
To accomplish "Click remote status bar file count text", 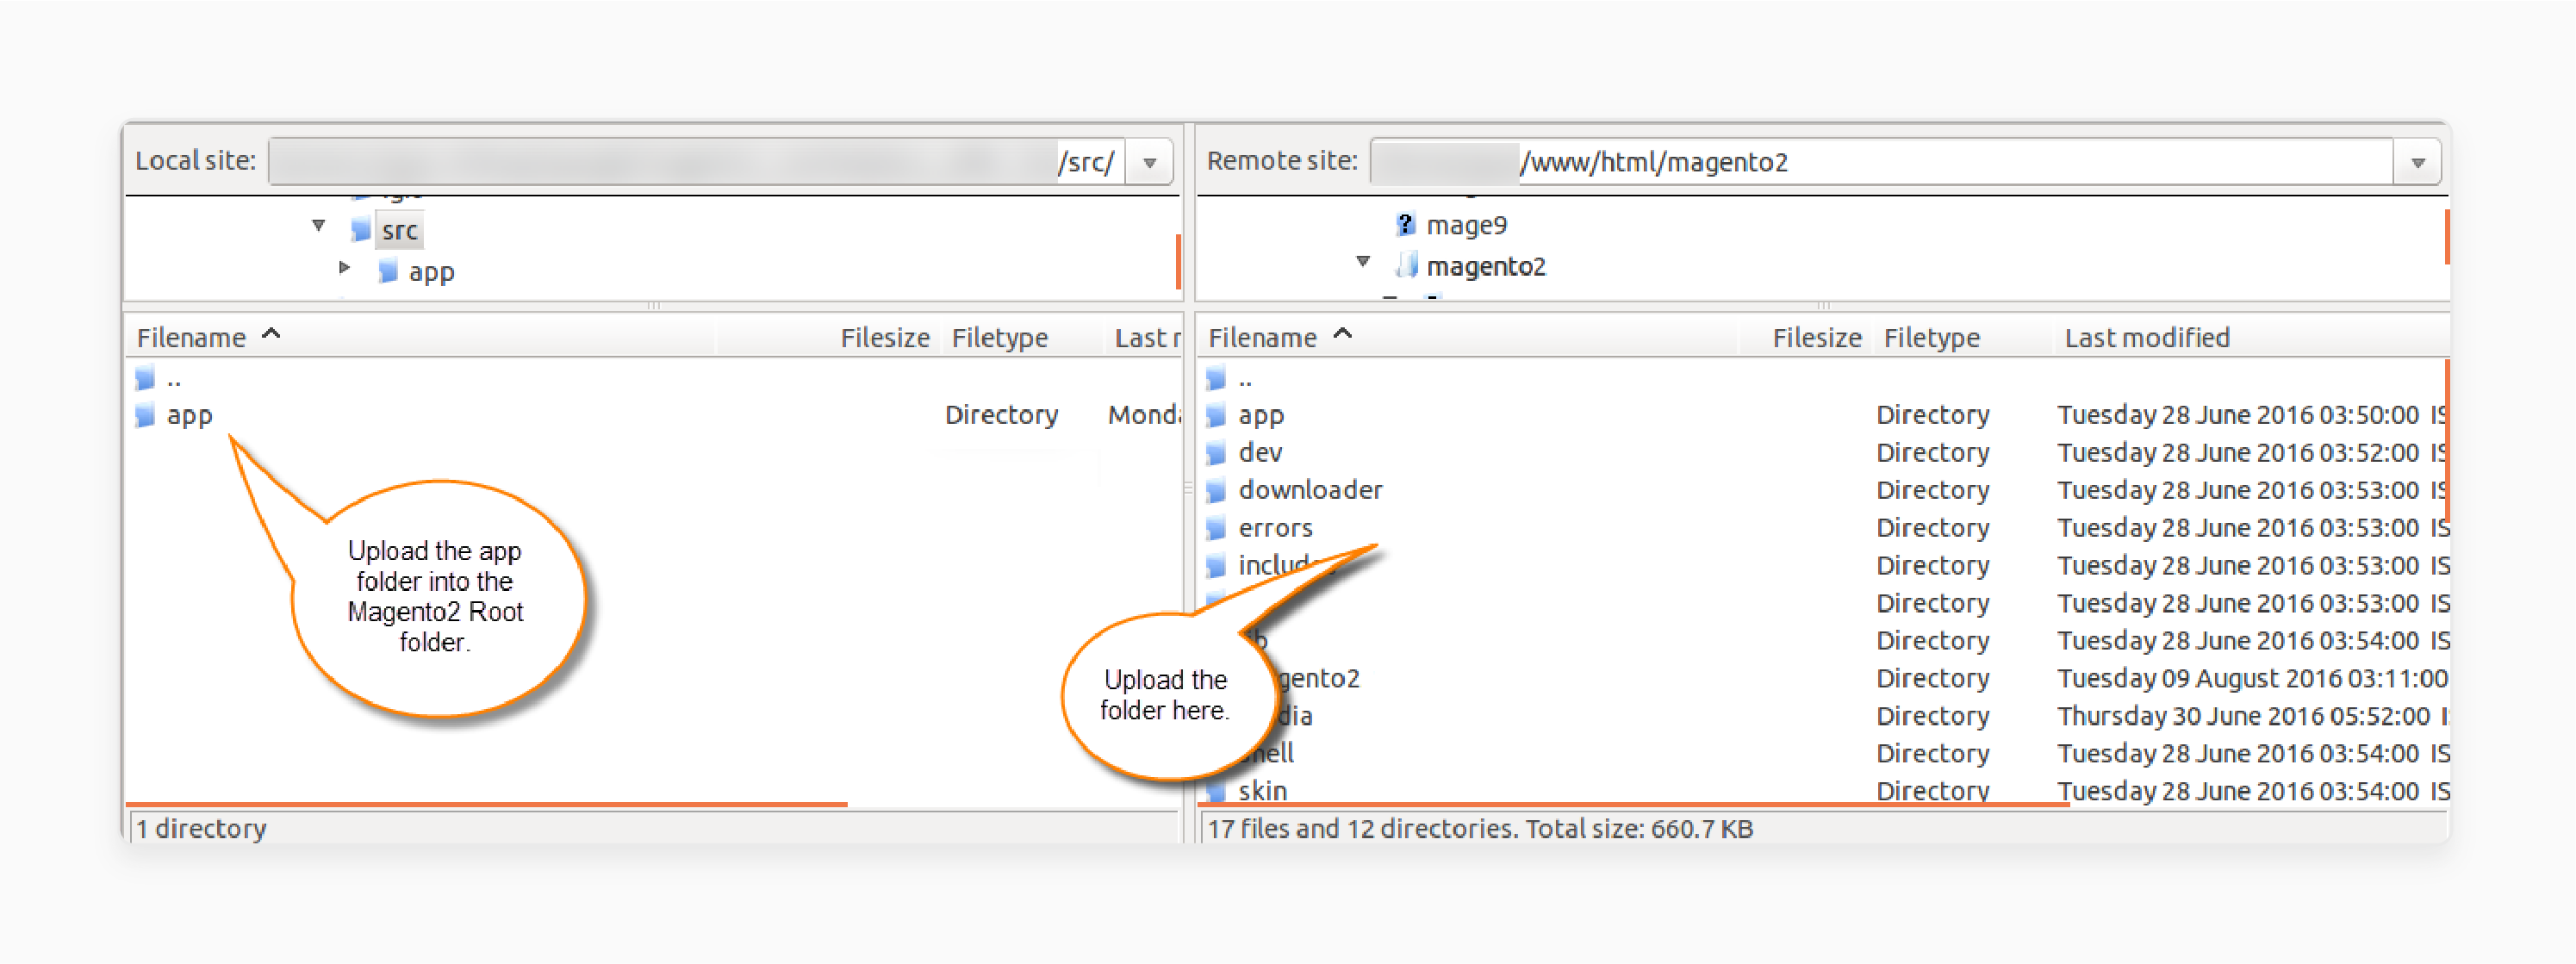I will coord(1480,829).
